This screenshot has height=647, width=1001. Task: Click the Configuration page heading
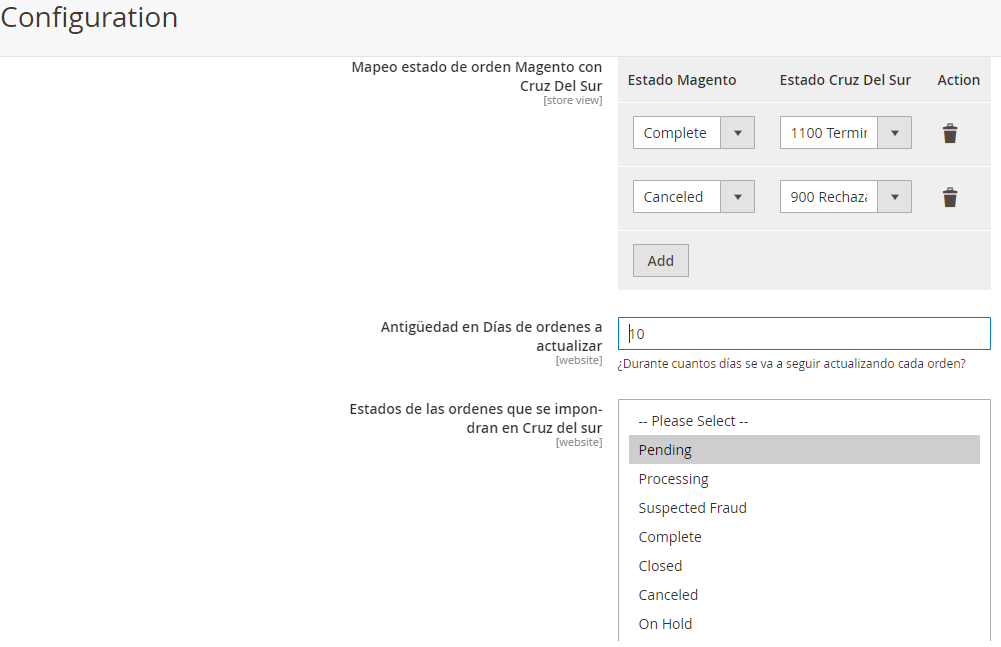point(89,18)
